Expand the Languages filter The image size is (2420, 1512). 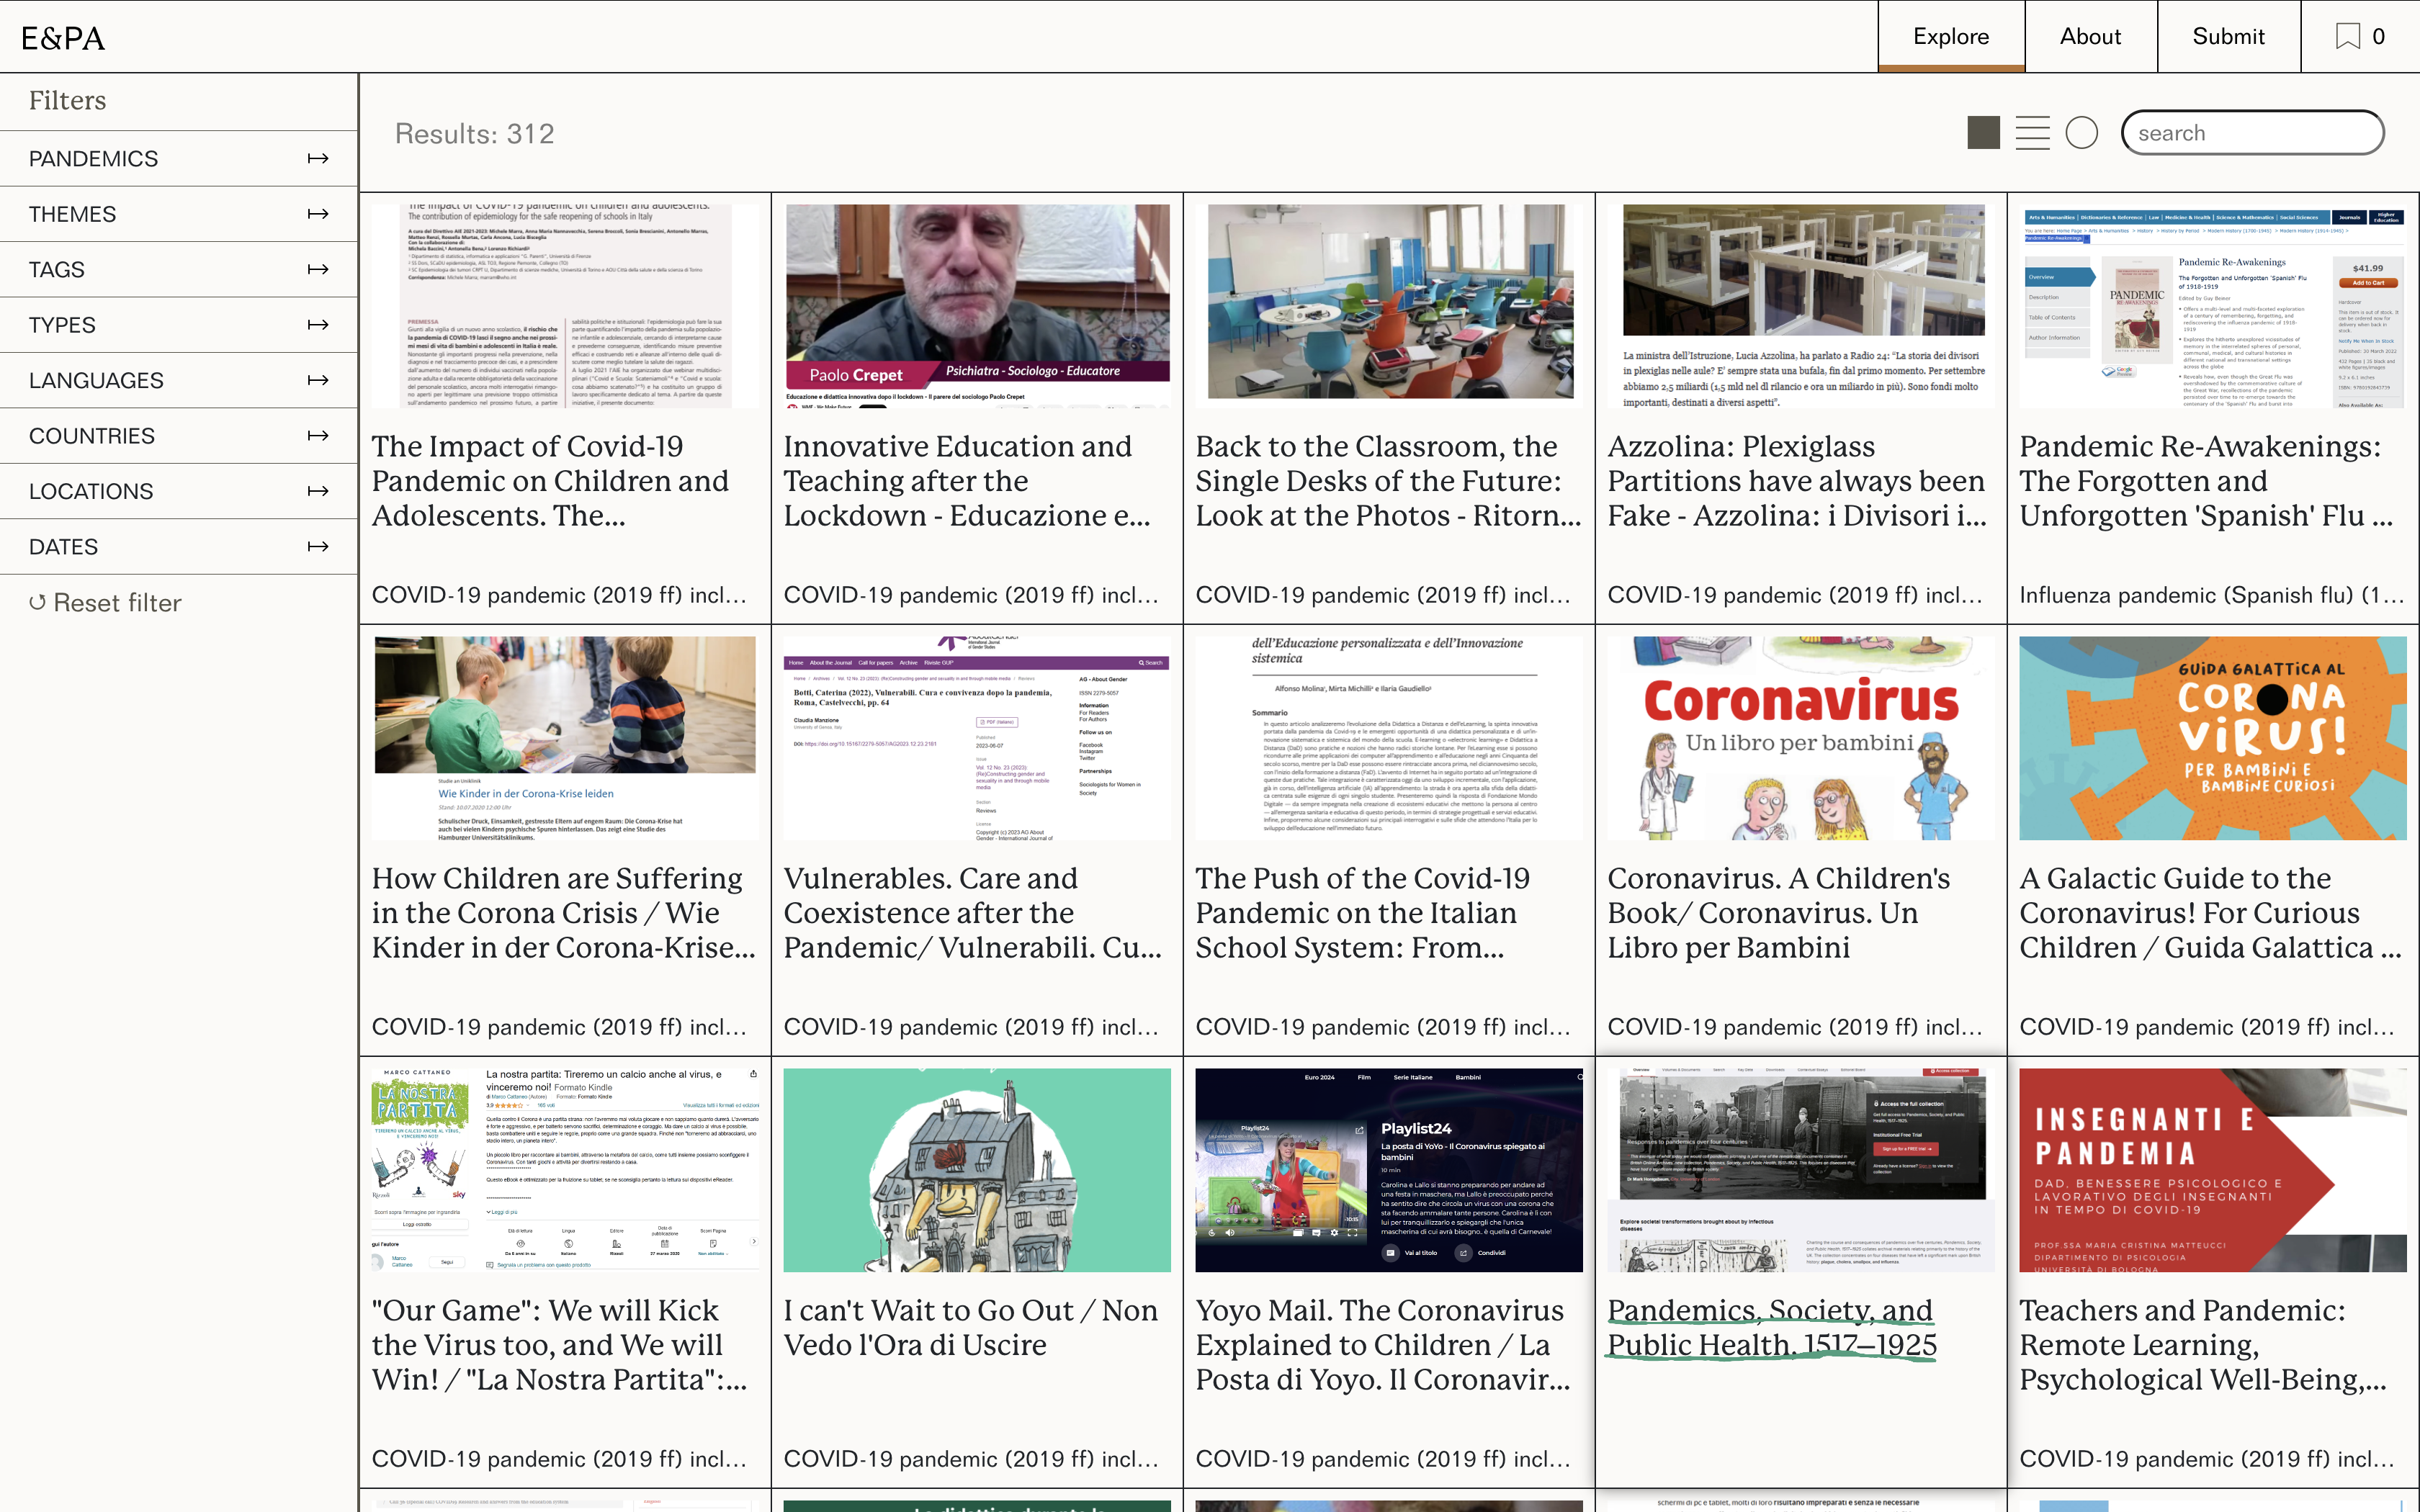coord(179,381)
